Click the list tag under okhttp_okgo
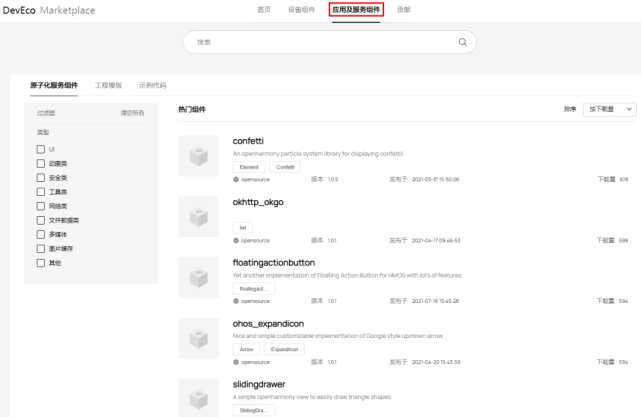Image resolution: width=641 pixels, height=417 pixels. click(243, 228)
